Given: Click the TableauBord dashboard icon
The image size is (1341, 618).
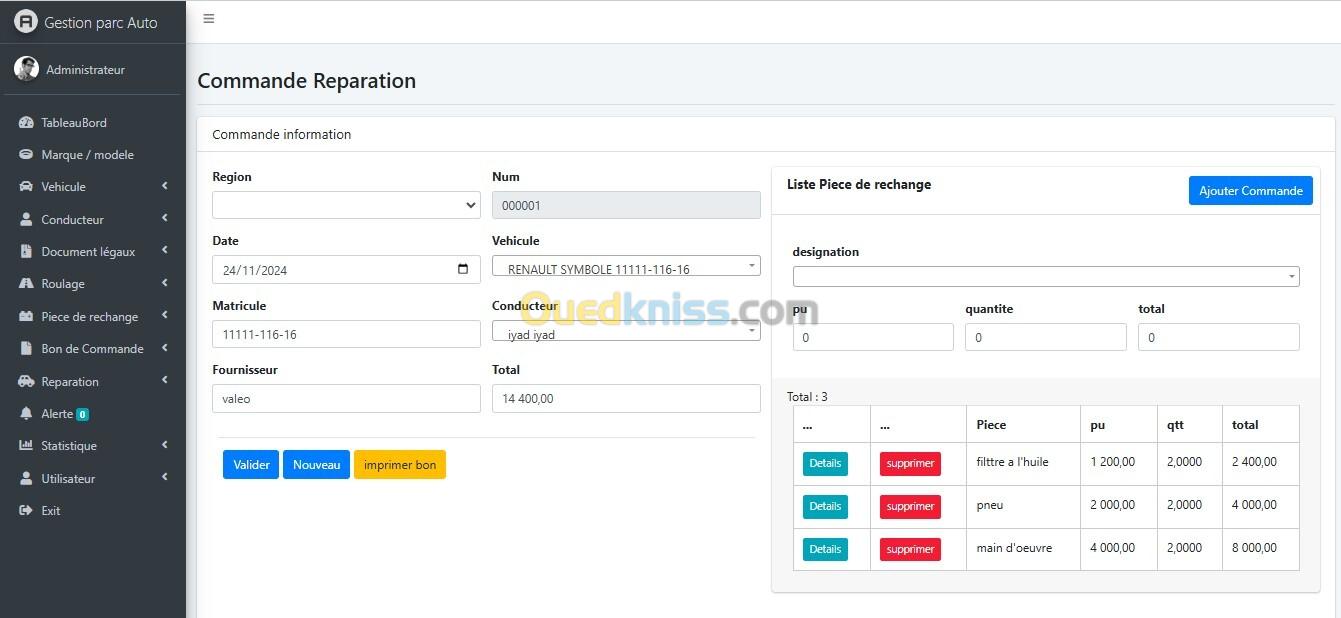Looking at the screenshot, I should 26,123.
